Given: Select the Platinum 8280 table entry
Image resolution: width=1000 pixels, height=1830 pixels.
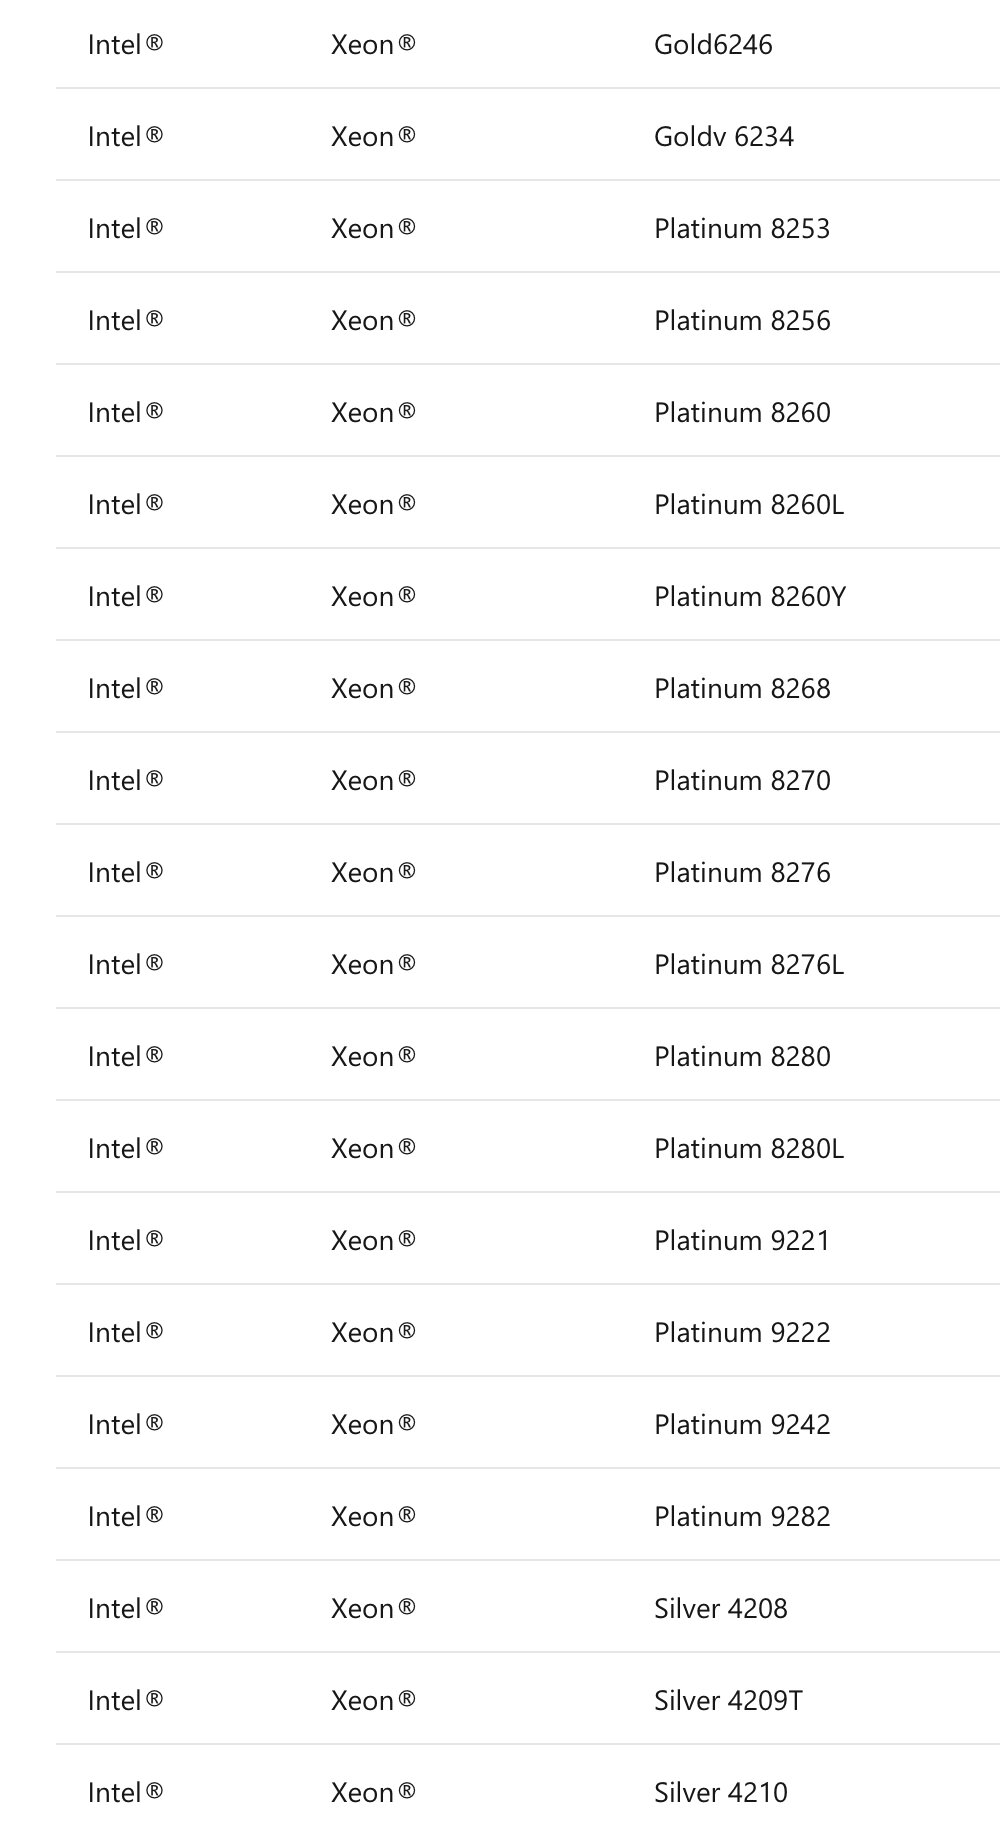Looking at the screenshot, I should pos(742,1057).
